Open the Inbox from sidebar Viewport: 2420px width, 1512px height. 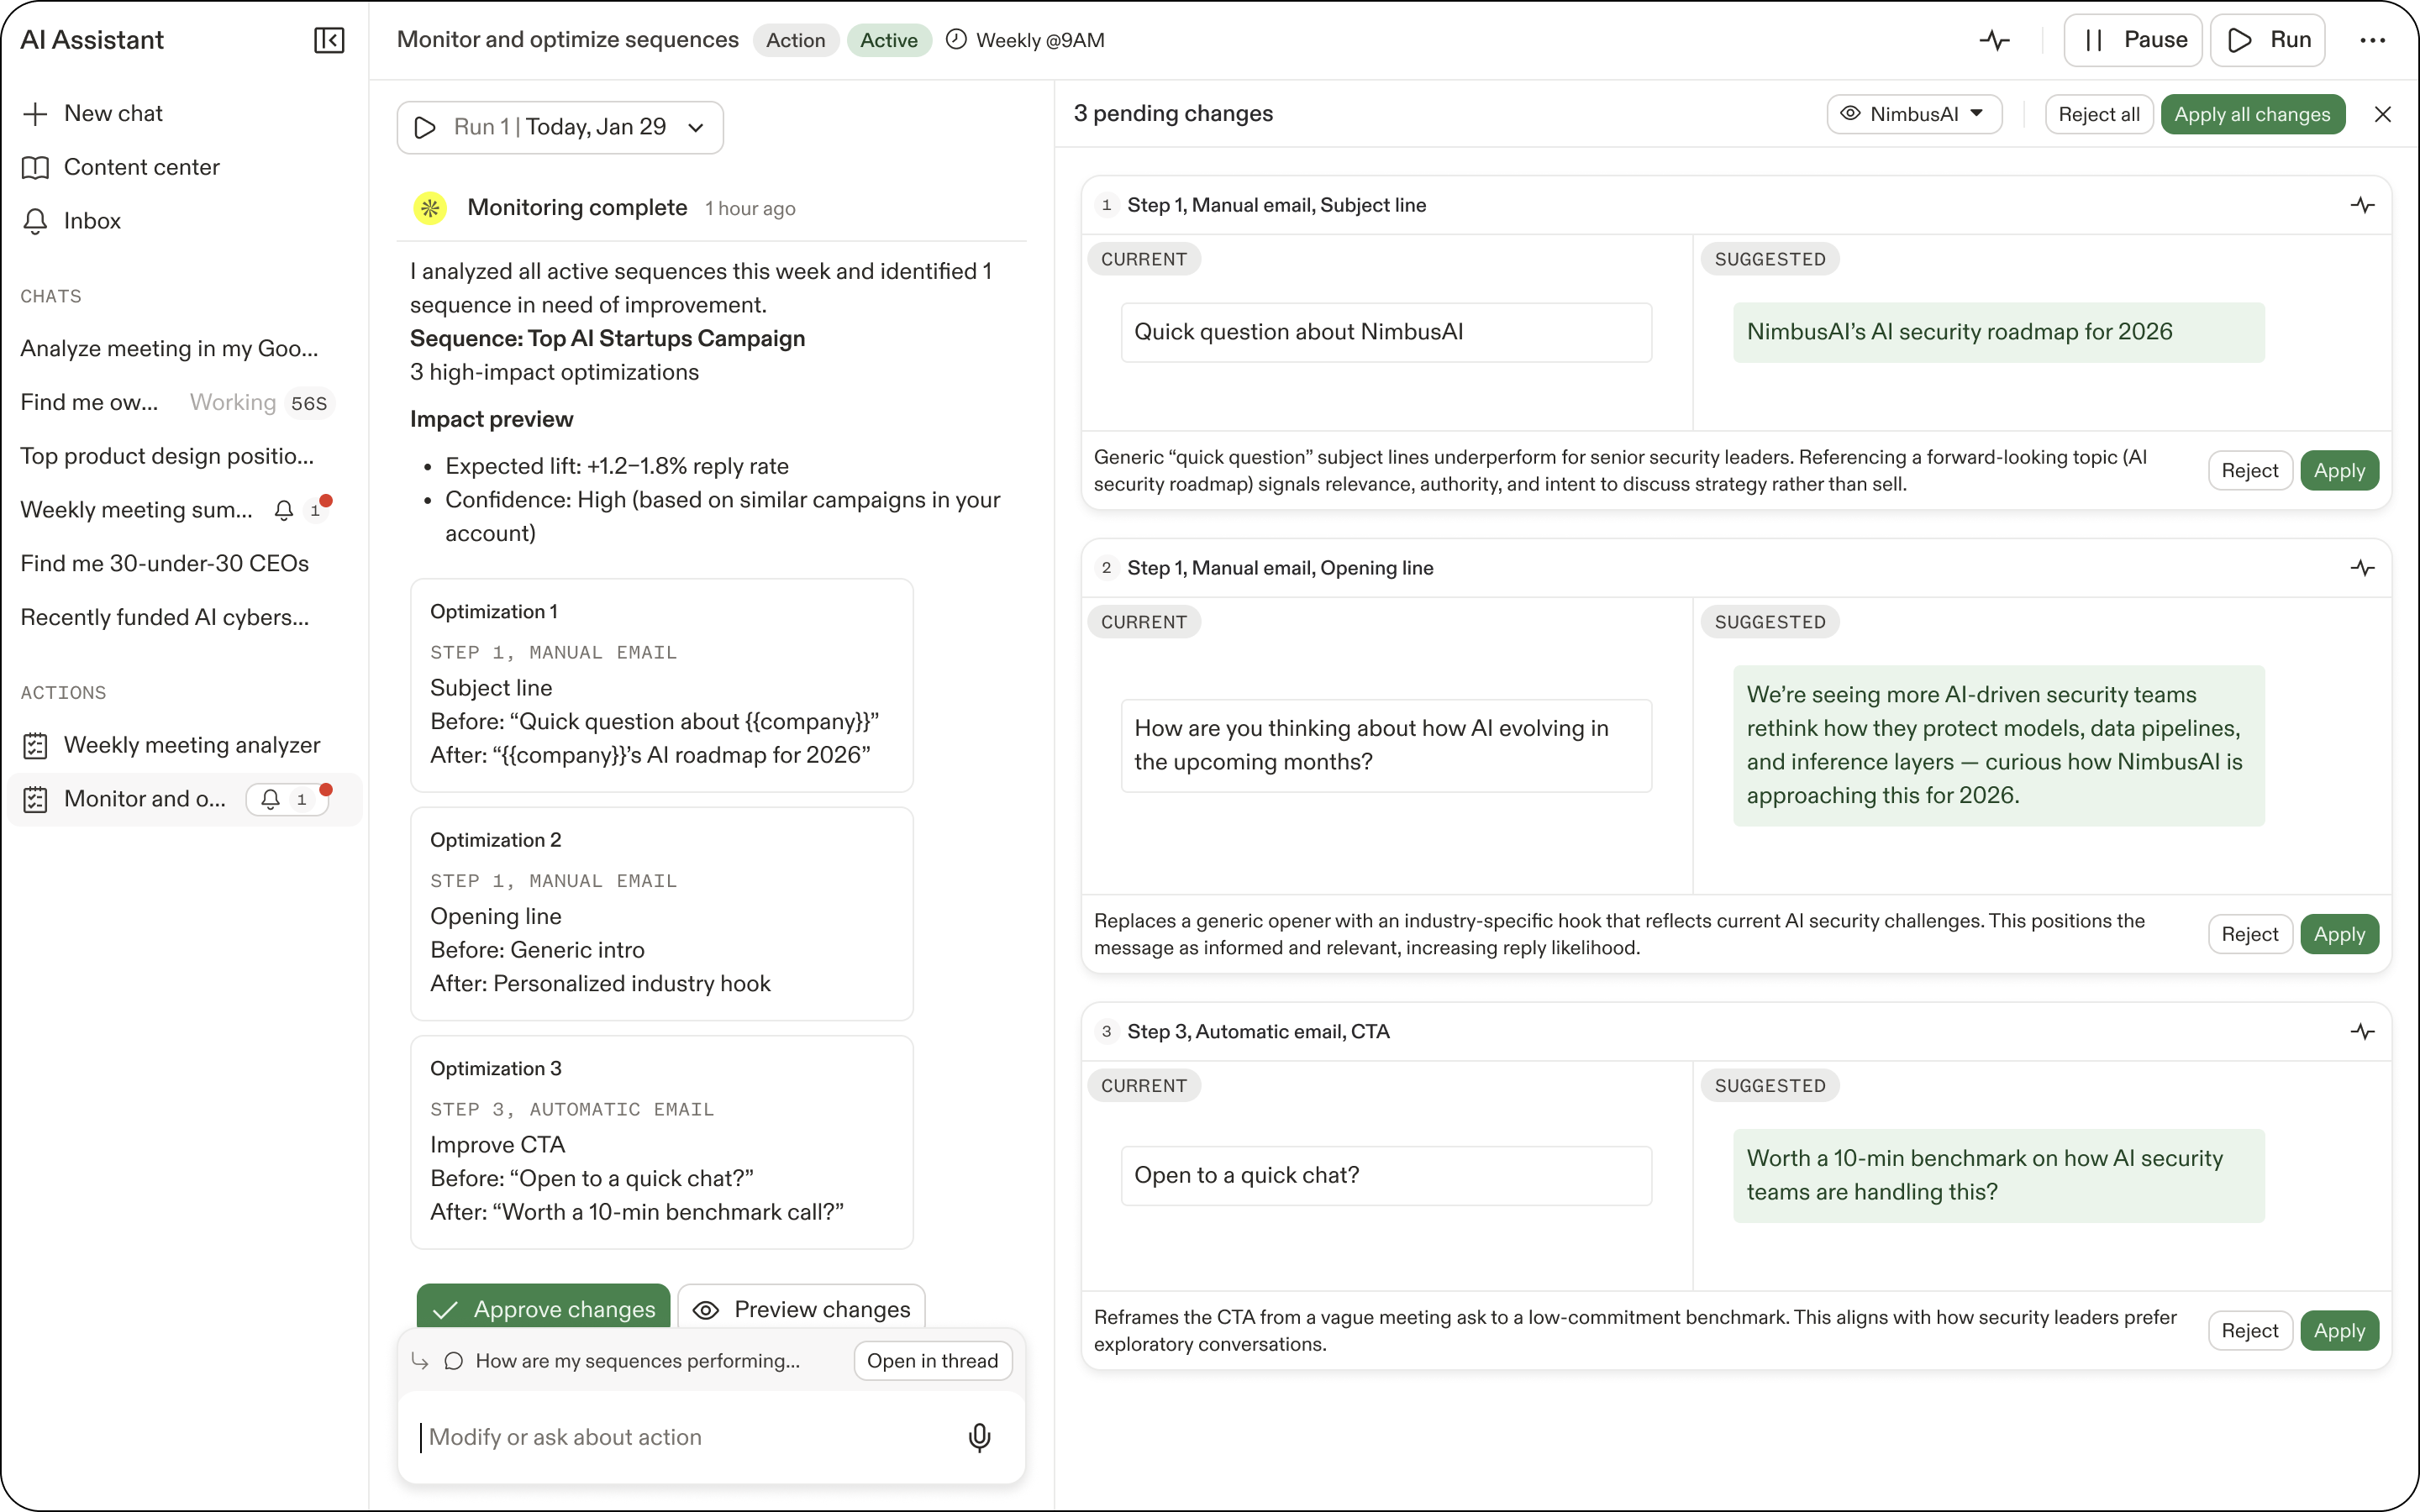point(92,221)
